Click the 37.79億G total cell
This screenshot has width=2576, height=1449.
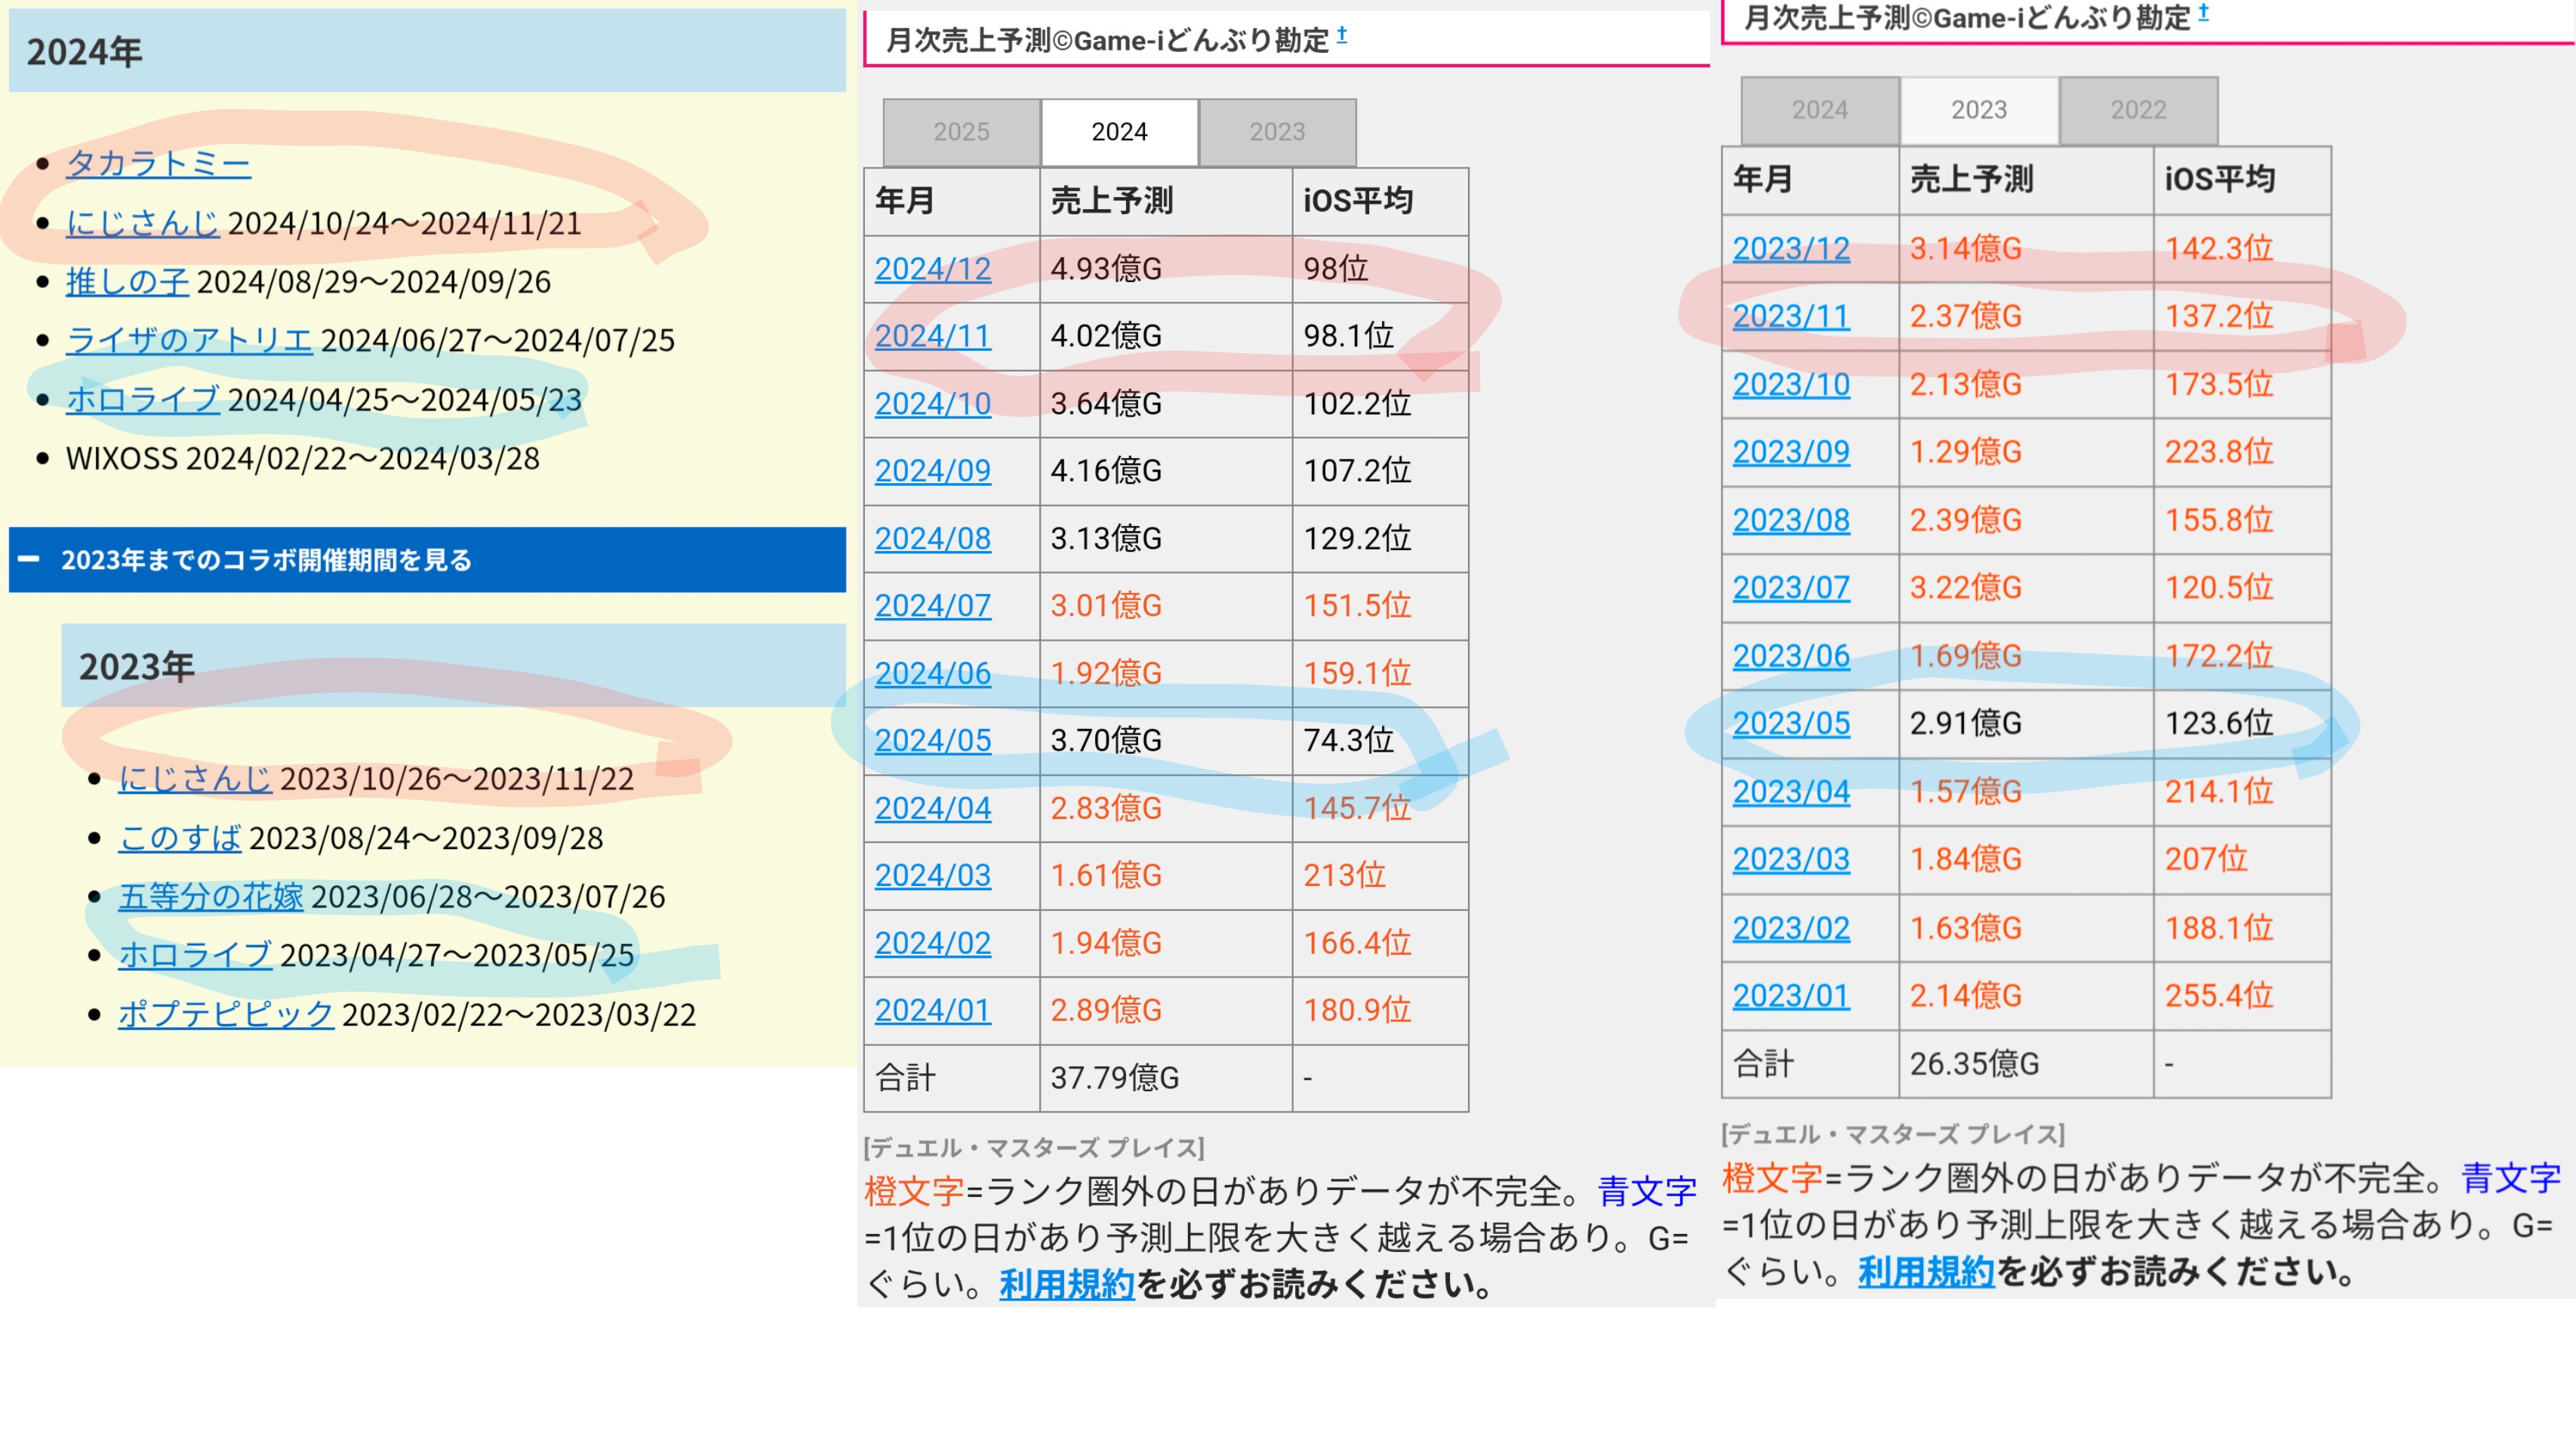pyautogui.click(x=1166, y=1078)
